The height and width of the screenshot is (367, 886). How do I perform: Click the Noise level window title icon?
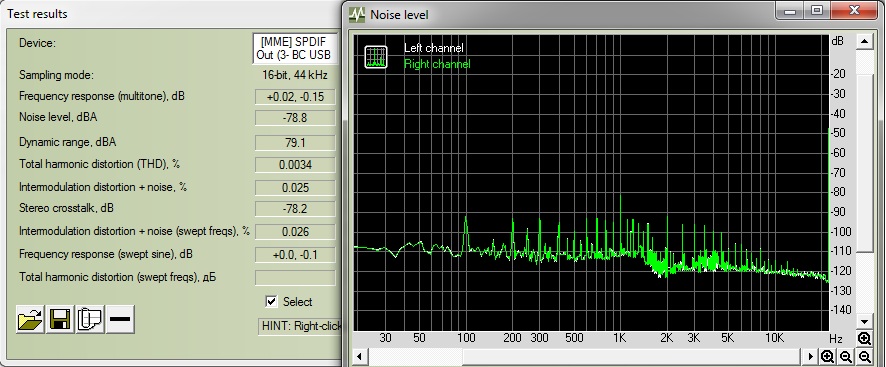coord(357,14)
